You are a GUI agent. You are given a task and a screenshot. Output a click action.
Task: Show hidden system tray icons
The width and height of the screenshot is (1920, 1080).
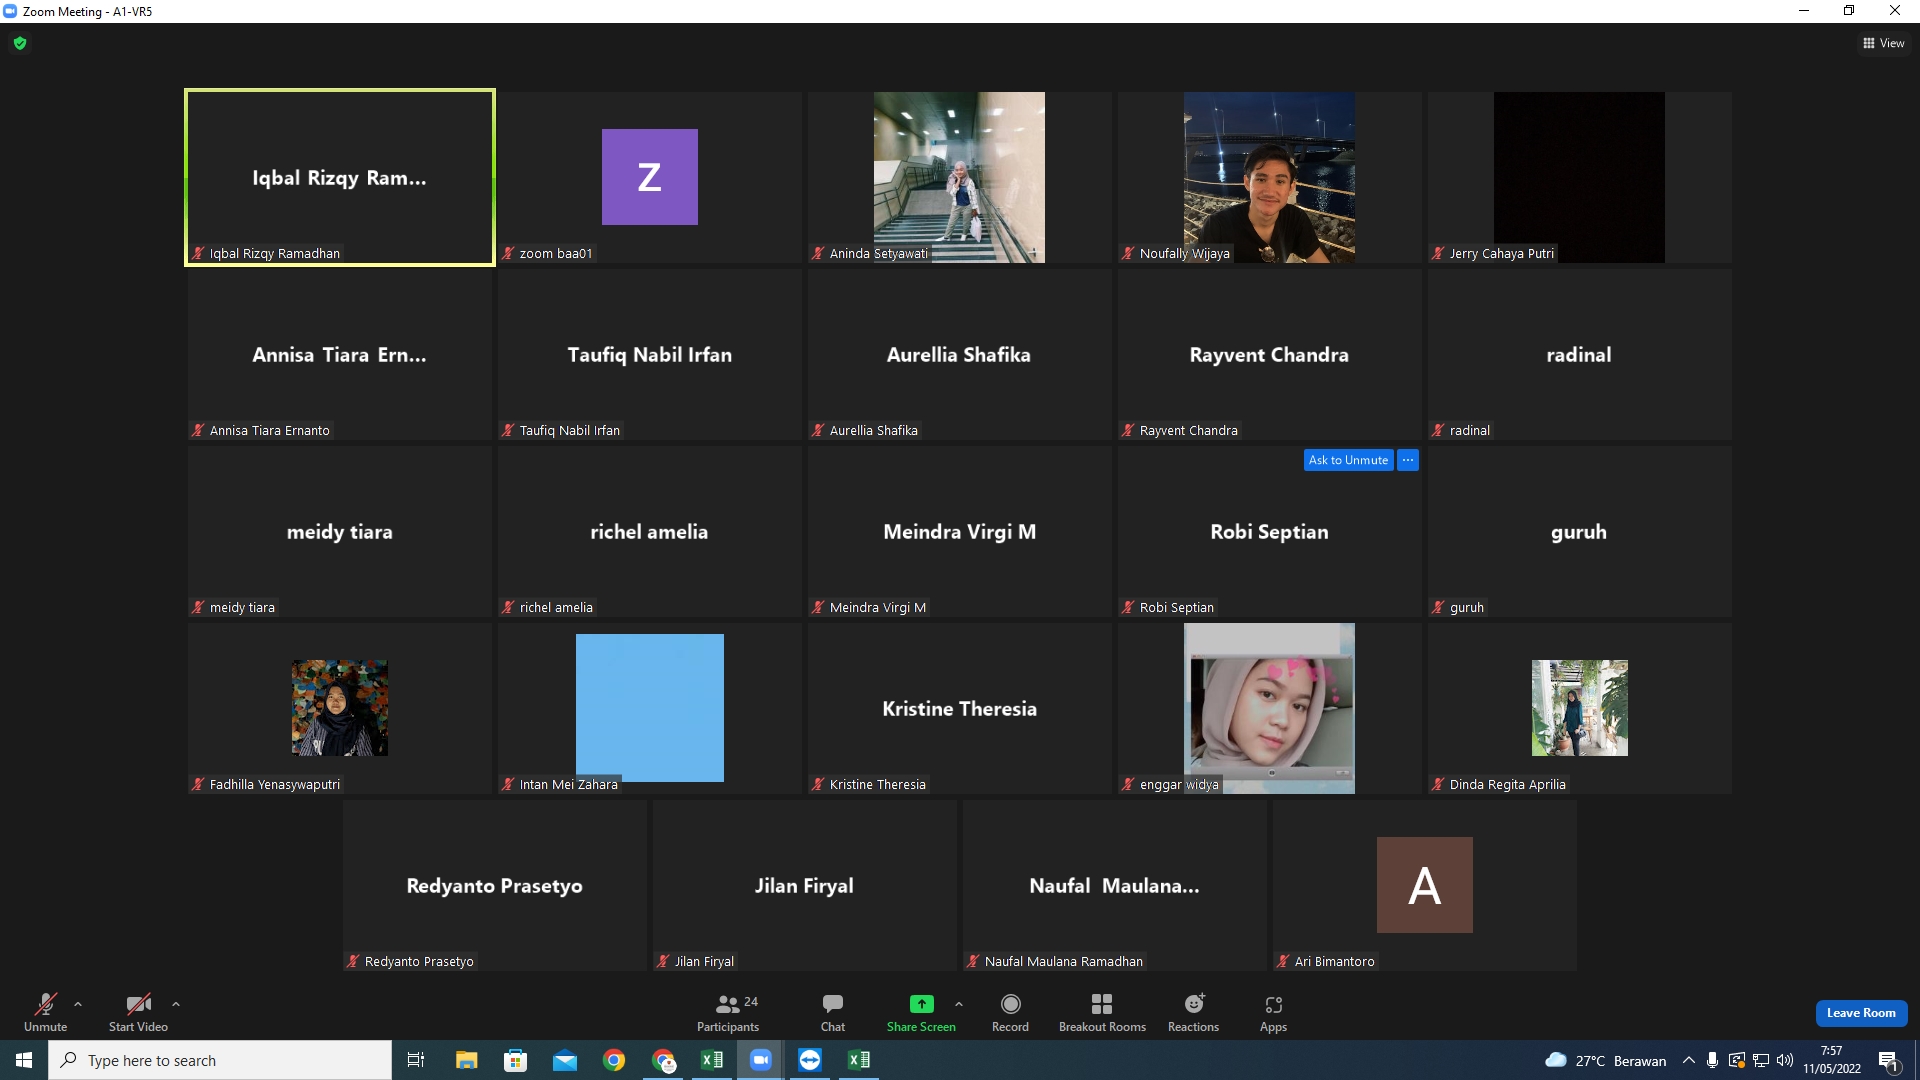(1689, 1060)
